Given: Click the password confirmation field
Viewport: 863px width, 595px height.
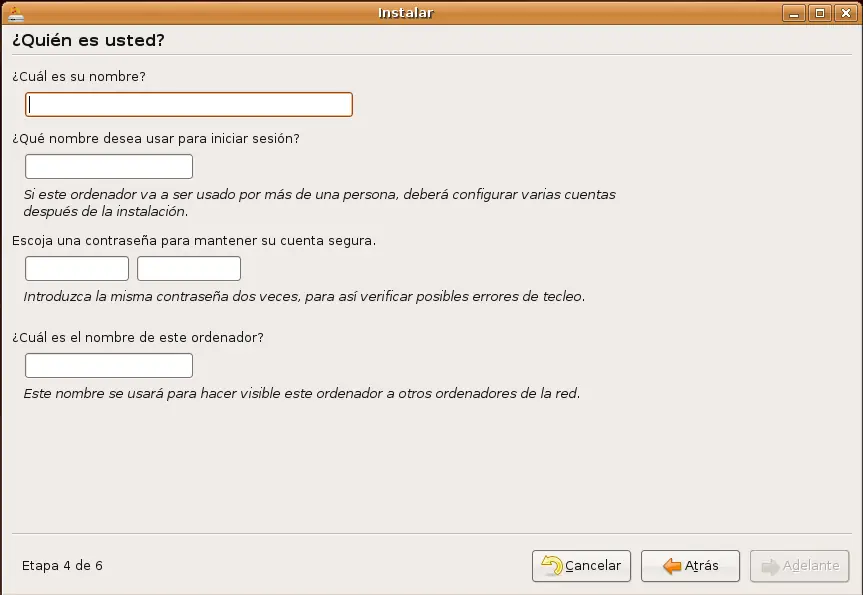Looking at the screenshot, I should tap(189, 269).
